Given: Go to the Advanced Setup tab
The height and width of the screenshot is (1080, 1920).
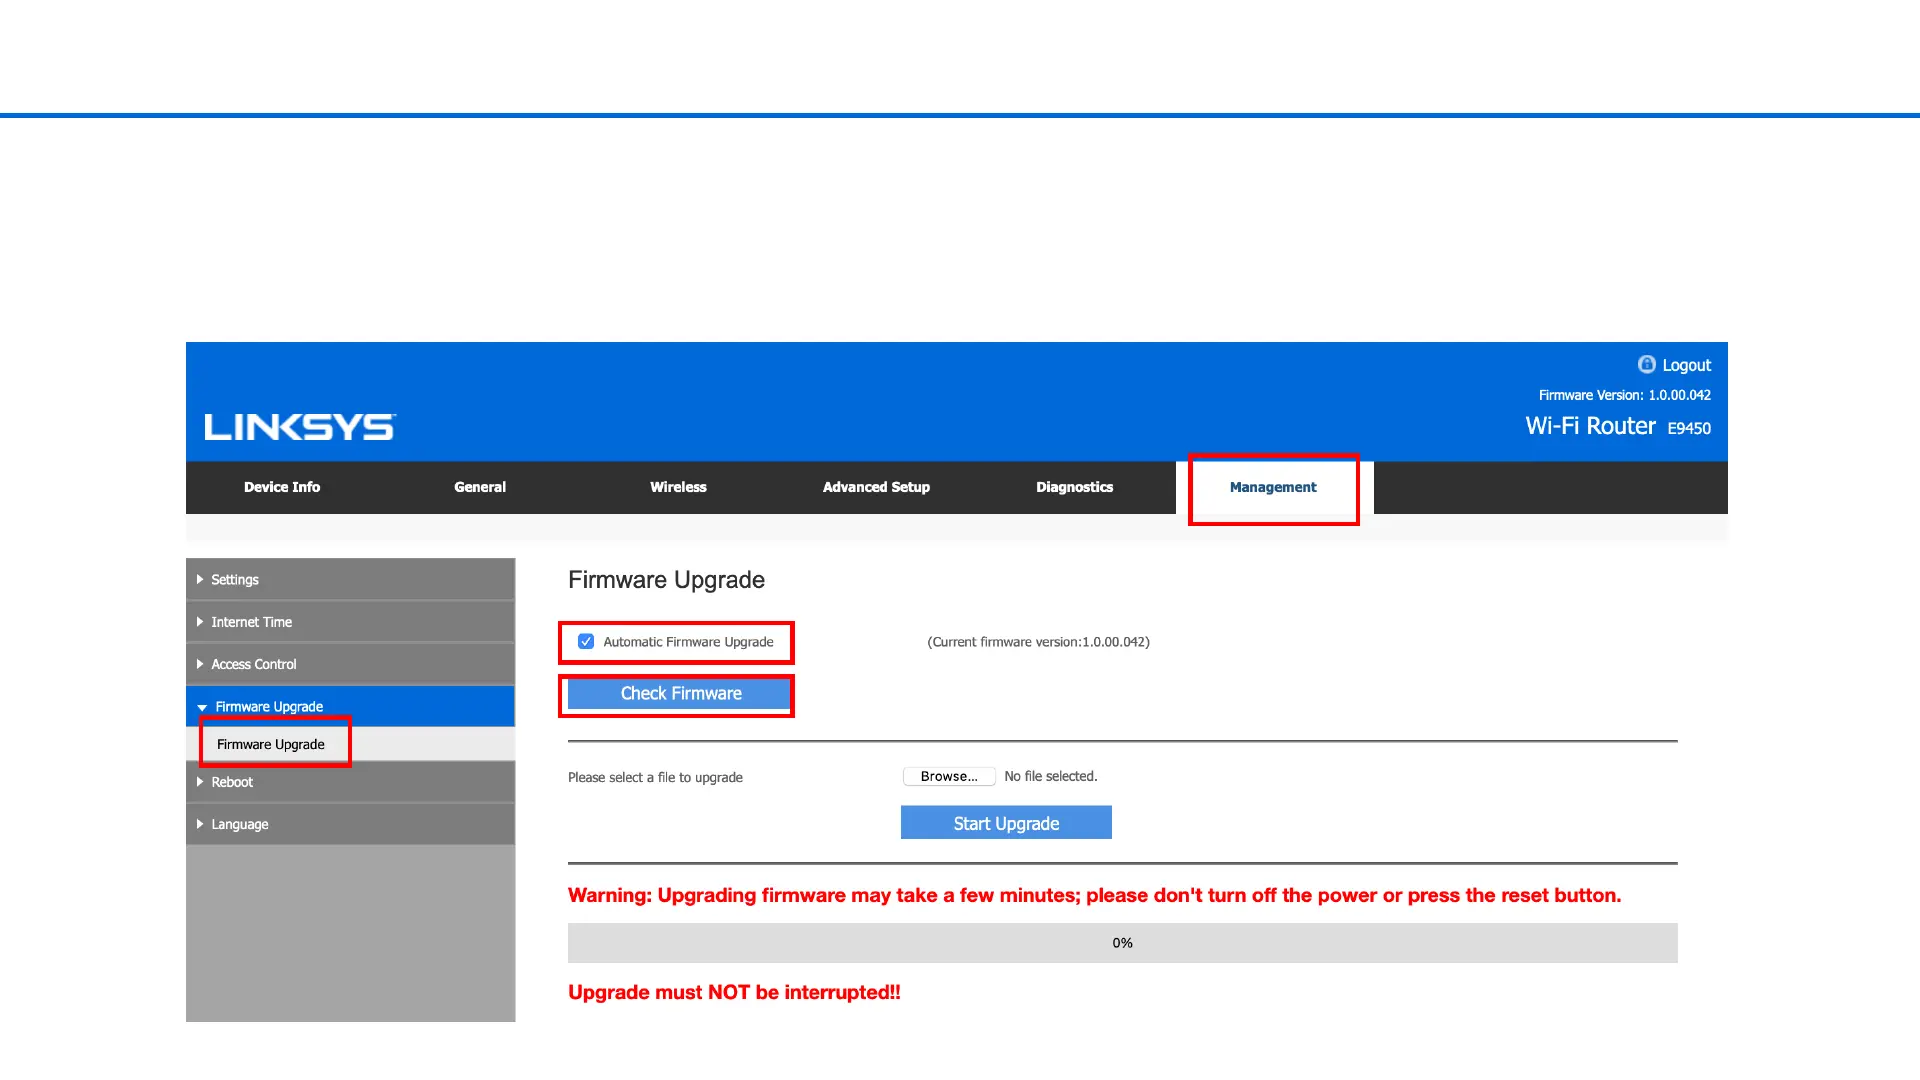Looking at the screenshot, I should (876, 487).
